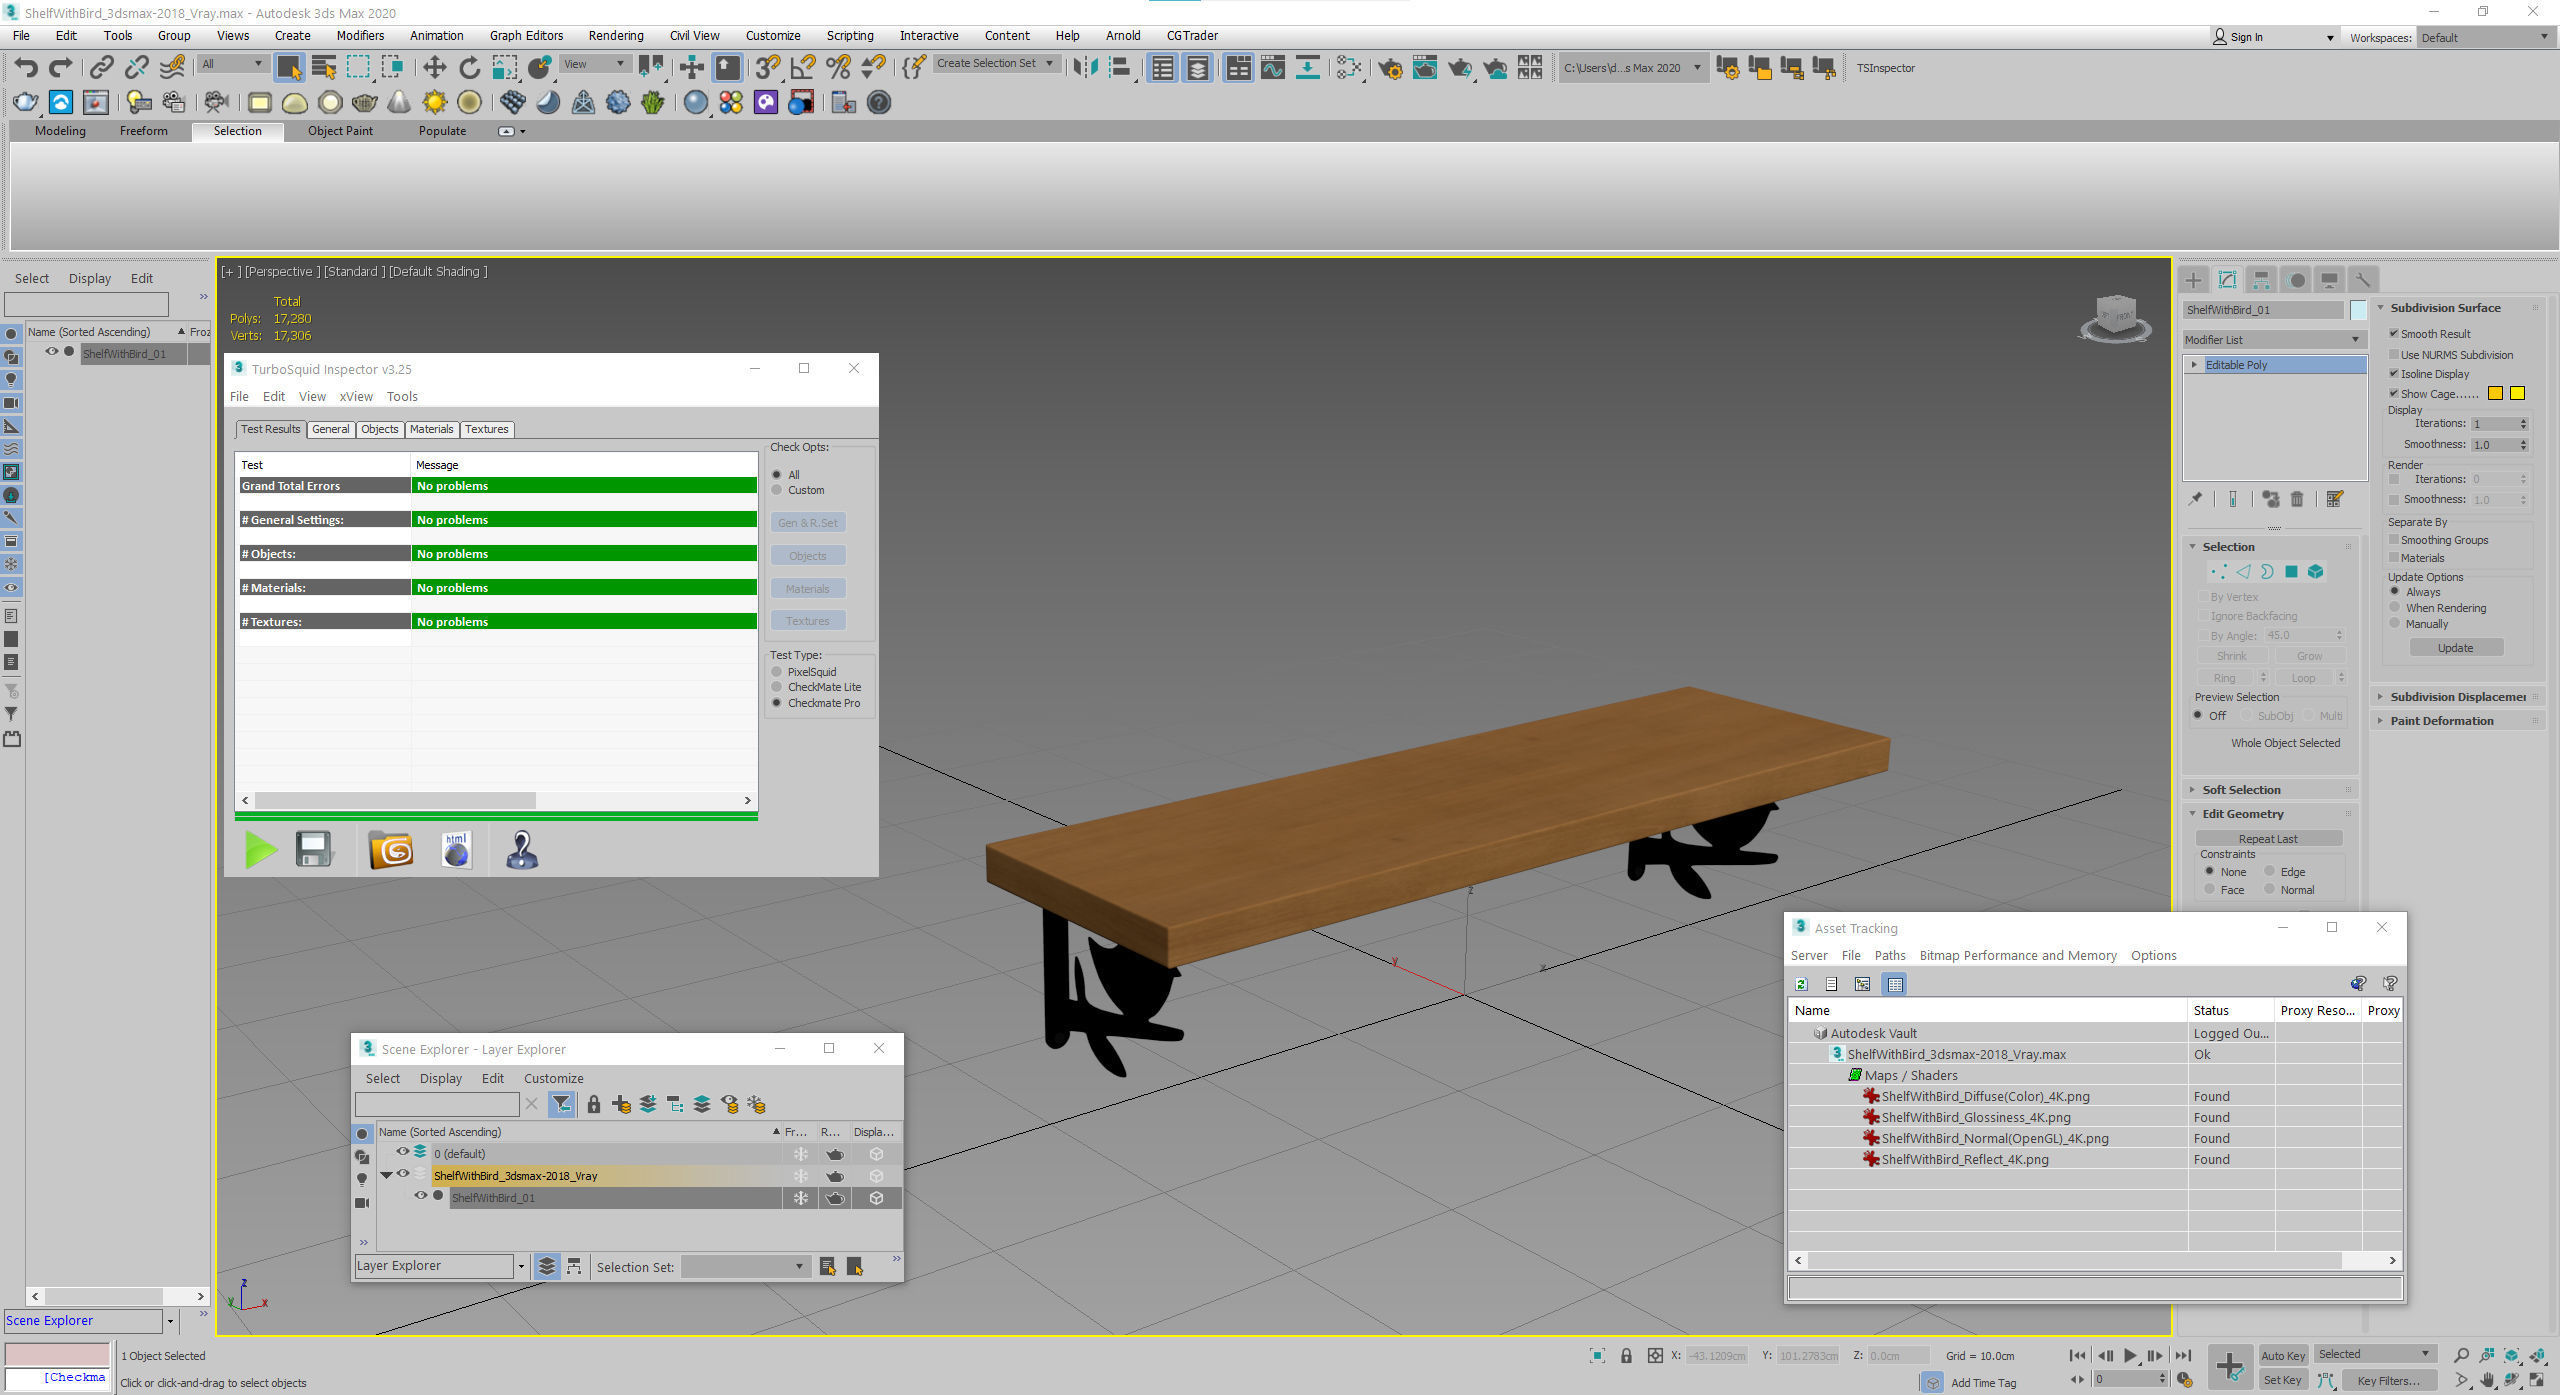Hide ShelfWithBird_01 eye in Layer Explorer
Screen dimensions: 2560x1395
[x=421, y=1196]
